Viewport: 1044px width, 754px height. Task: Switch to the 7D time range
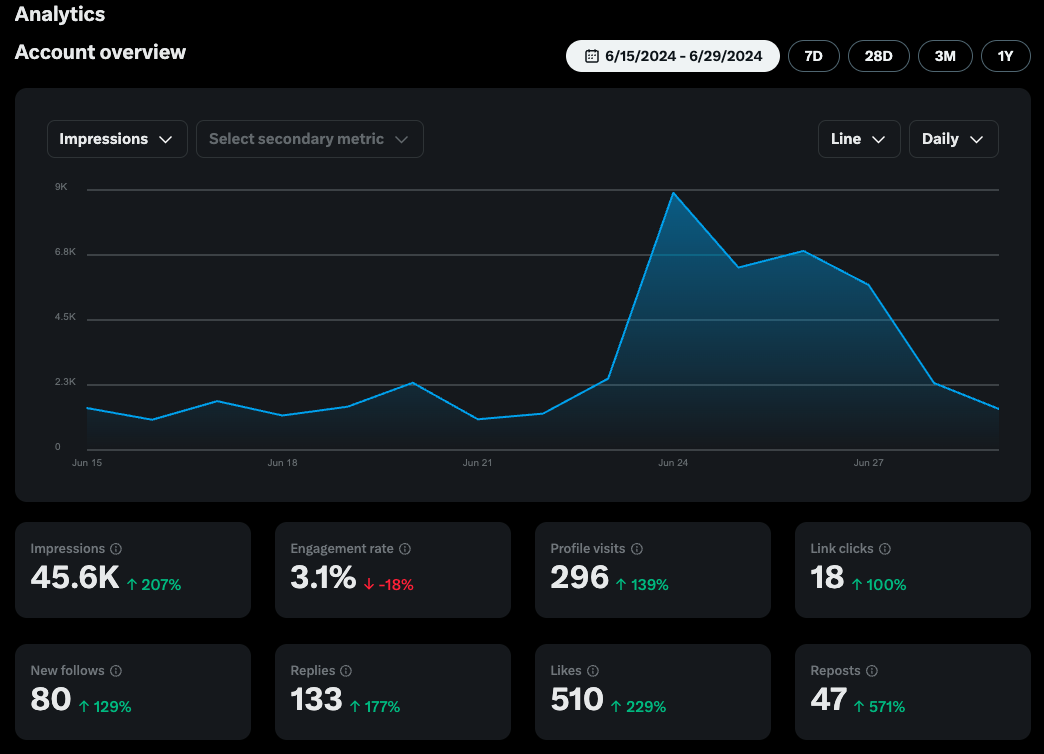click(x=814, y=56)
